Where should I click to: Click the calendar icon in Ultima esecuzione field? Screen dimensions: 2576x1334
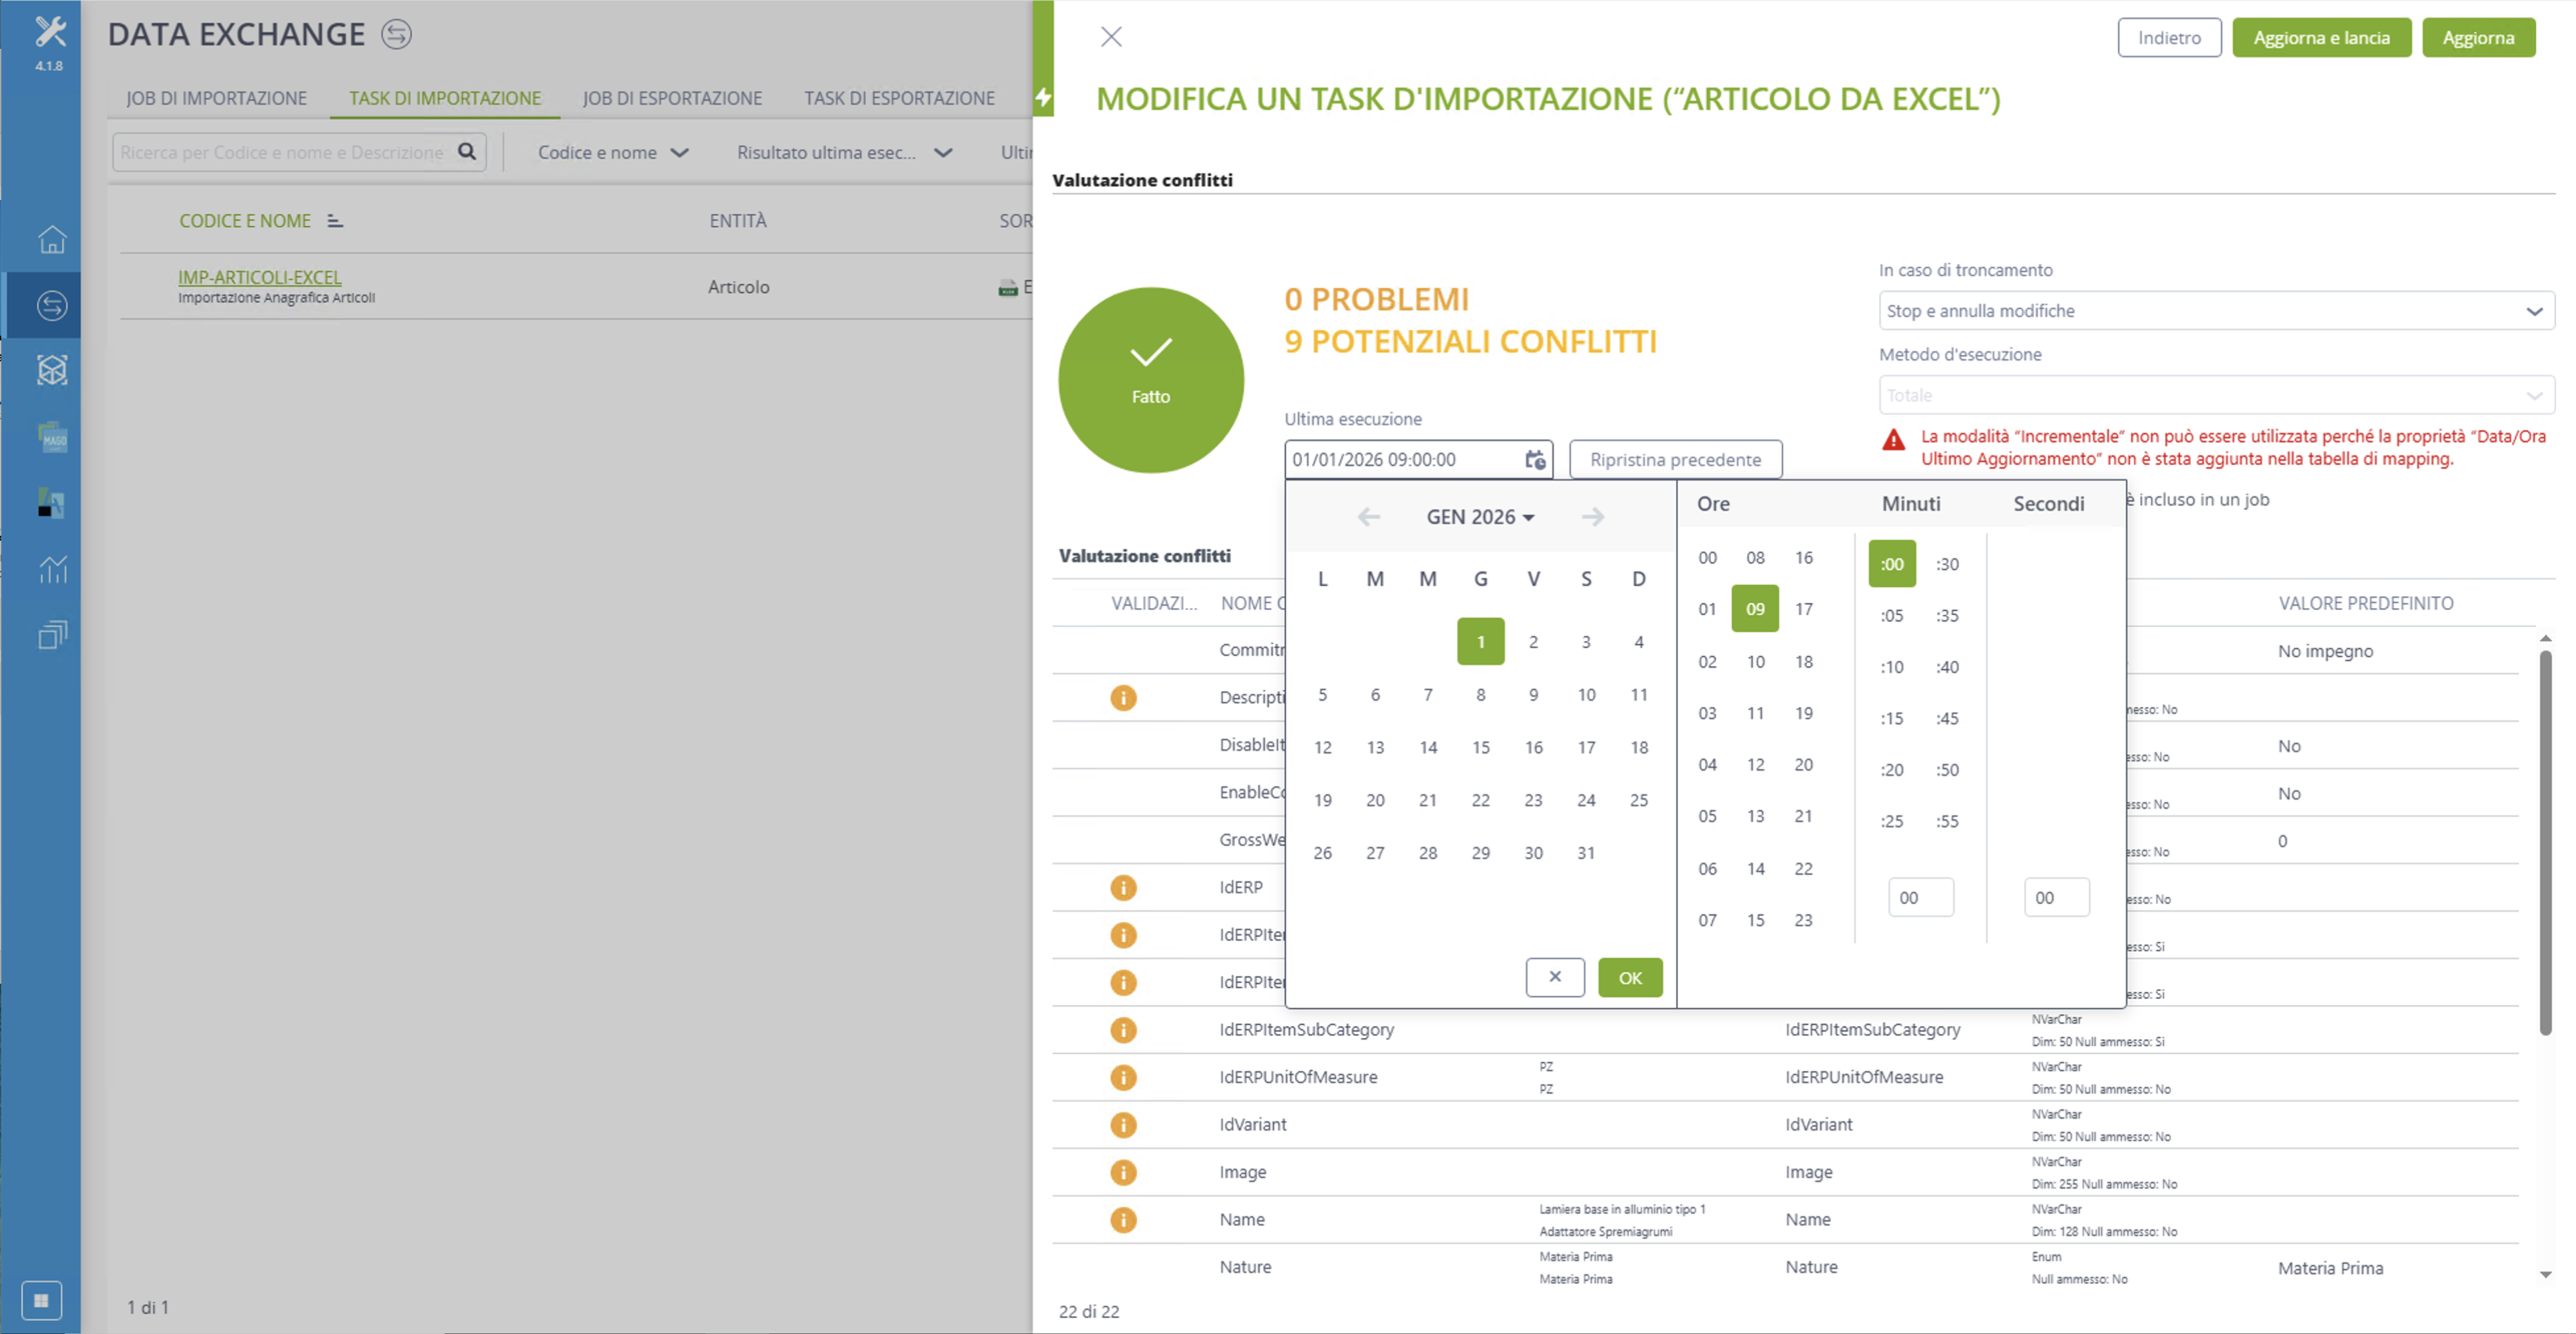[x=1535, y=460]
